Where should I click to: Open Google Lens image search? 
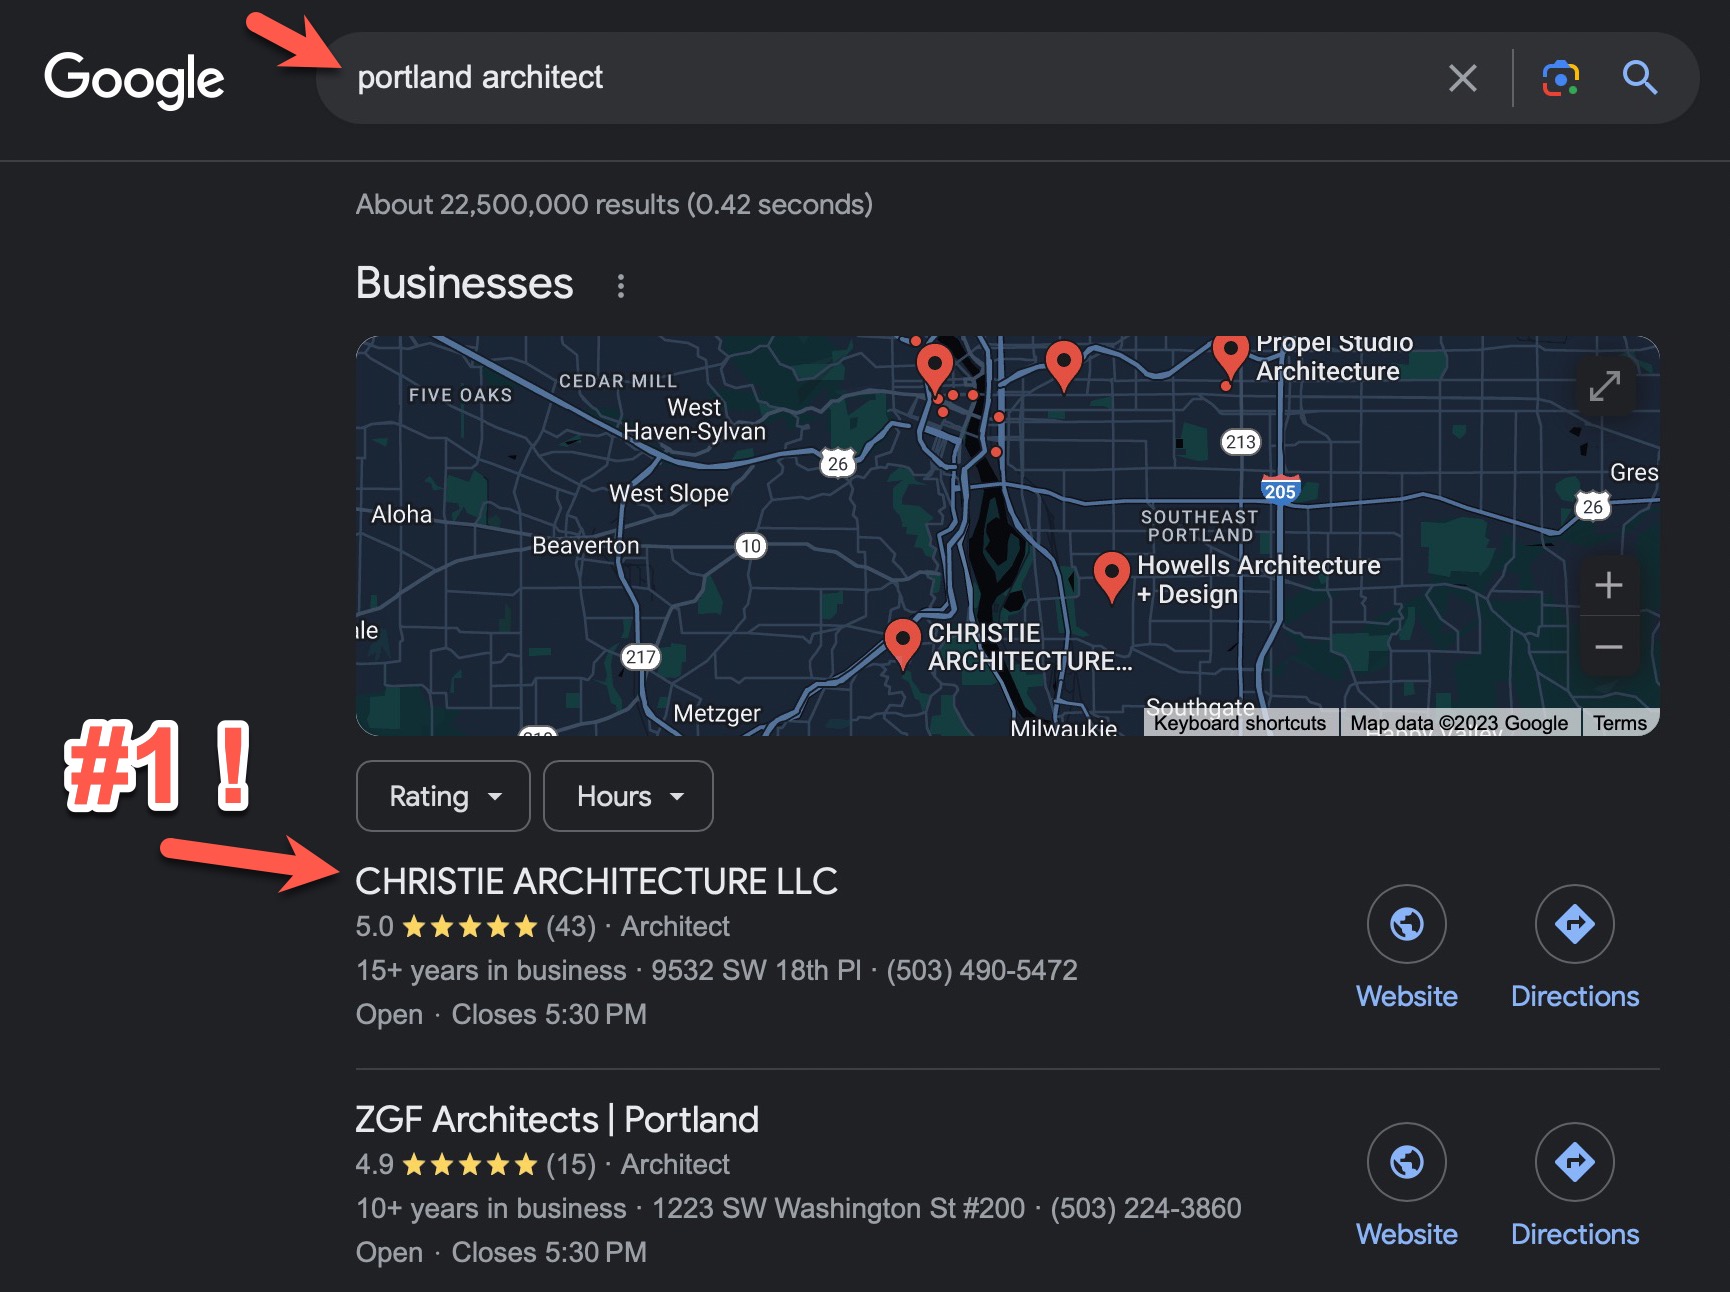(1560, 78)
